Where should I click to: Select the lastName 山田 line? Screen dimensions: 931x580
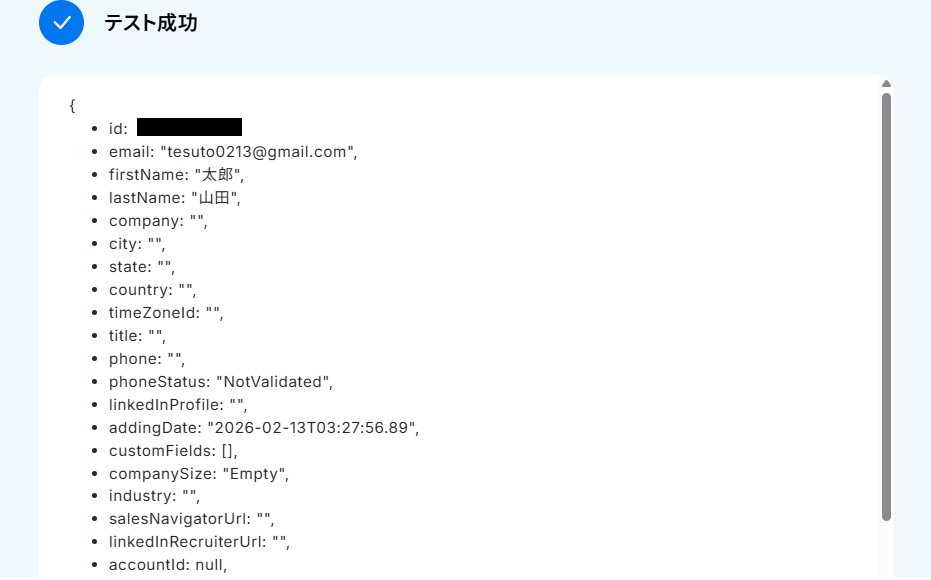(x=175, y=198)
